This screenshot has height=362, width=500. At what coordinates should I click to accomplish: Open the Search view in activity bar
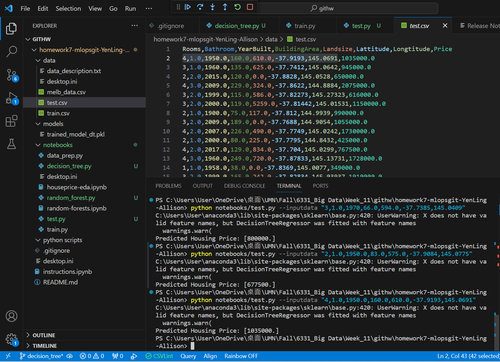[x=11, y=52]
